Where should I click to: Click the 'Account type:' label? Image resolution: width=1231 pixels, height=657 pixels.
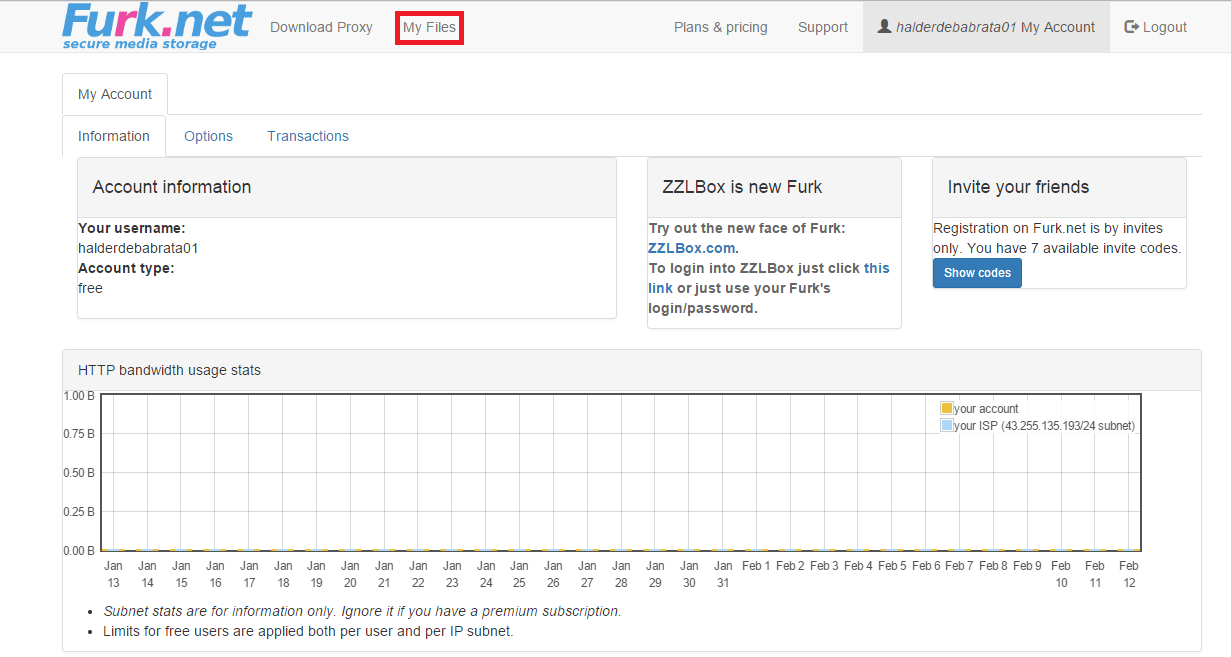[x=126, y=268]
